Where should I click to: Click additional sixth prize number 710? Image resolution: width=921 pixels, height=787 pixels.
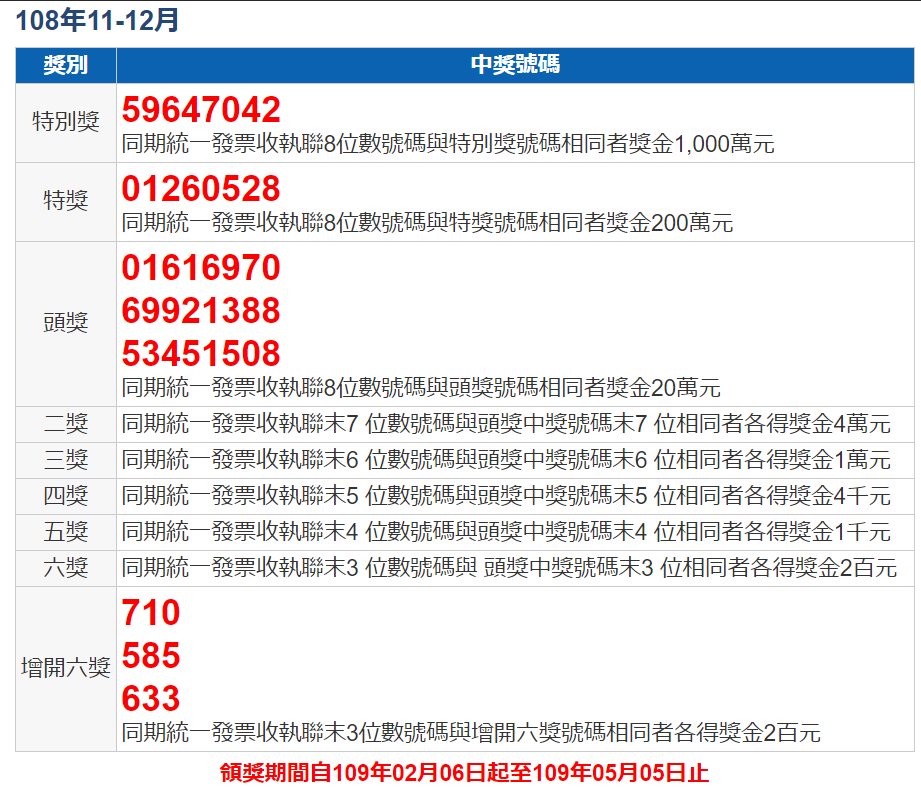click(151, 613)
